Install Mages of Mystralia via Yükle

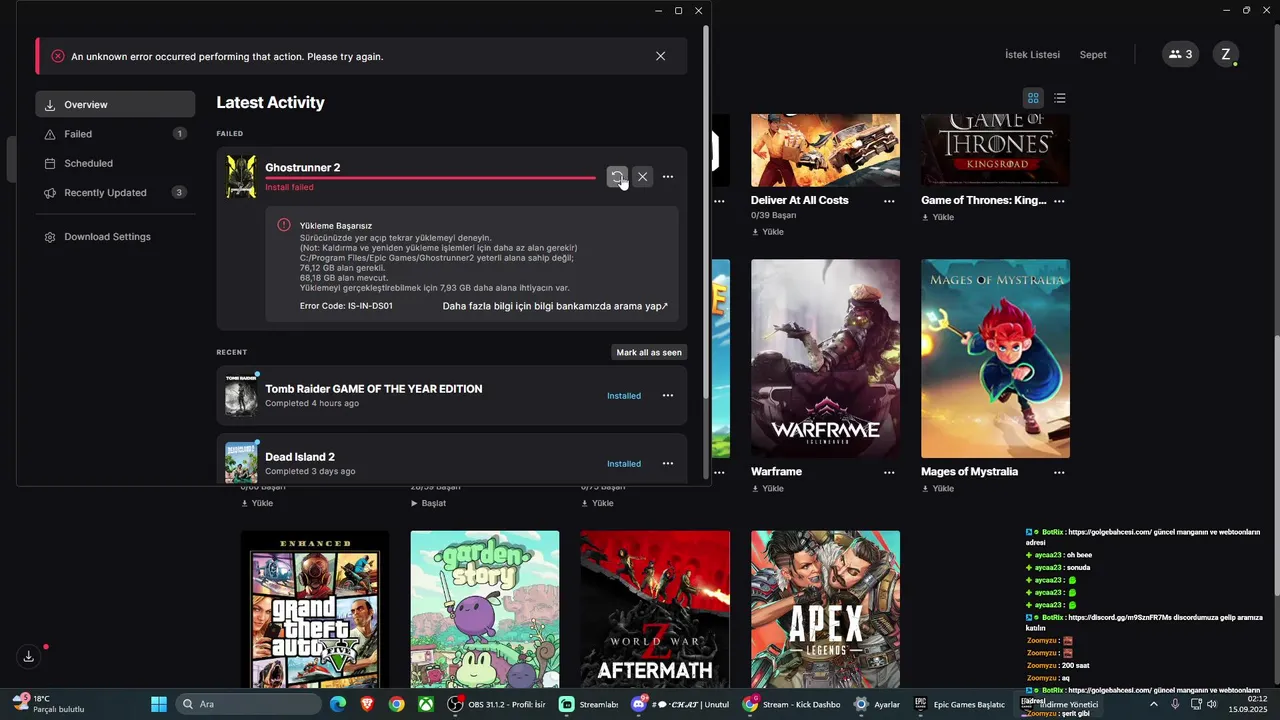[937, 489]
